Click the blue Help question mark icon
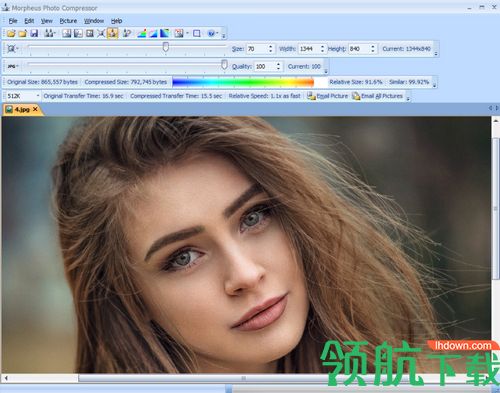The image size is (500, 393). point(211,33)
